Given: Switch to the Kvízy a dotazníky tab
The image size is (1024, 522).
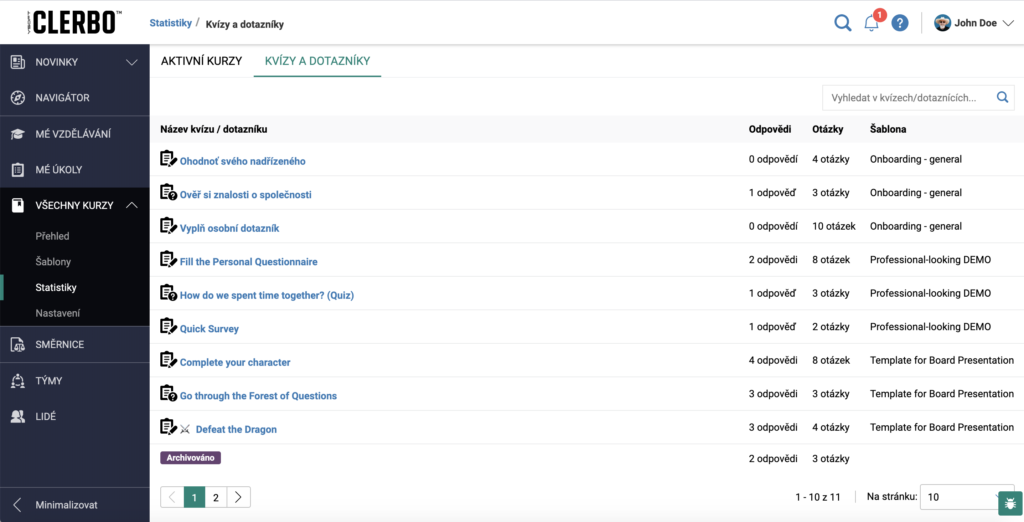Looking at the screenshot, I should click(317, 61).
